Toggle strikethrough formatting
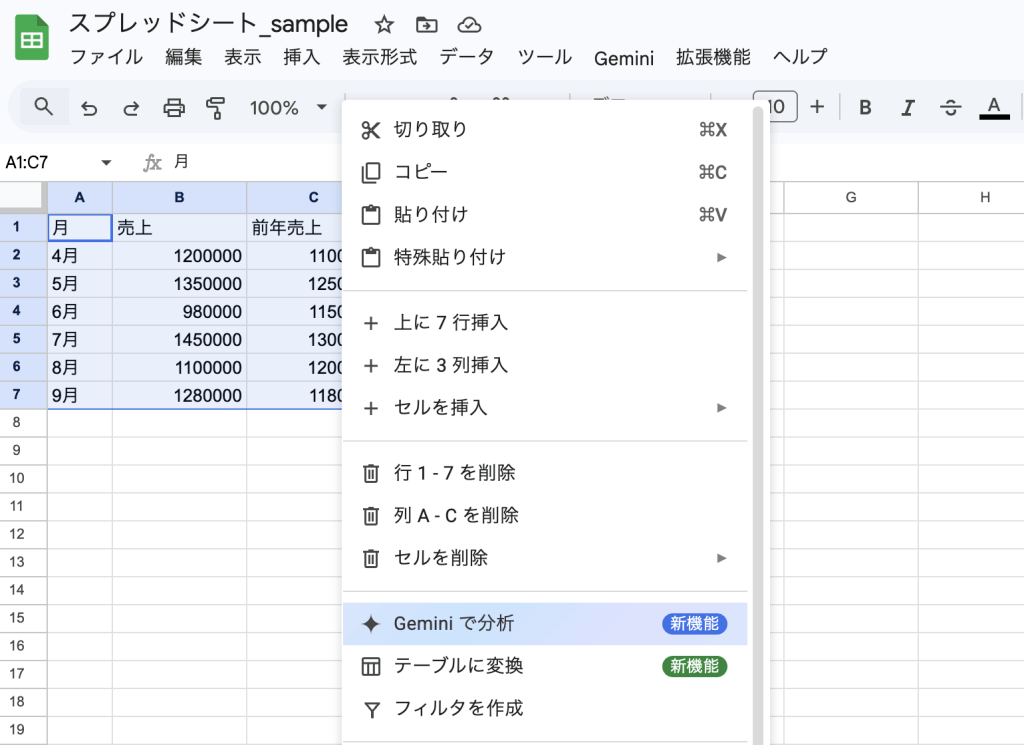The height and width of the screenshot is (745, 1024). 951,107
